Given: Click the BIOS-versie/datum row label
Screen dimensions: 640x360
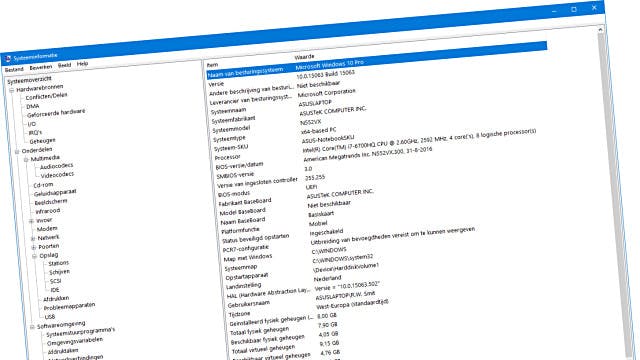Looking at the screenshot, I should (x=240, y=166).
